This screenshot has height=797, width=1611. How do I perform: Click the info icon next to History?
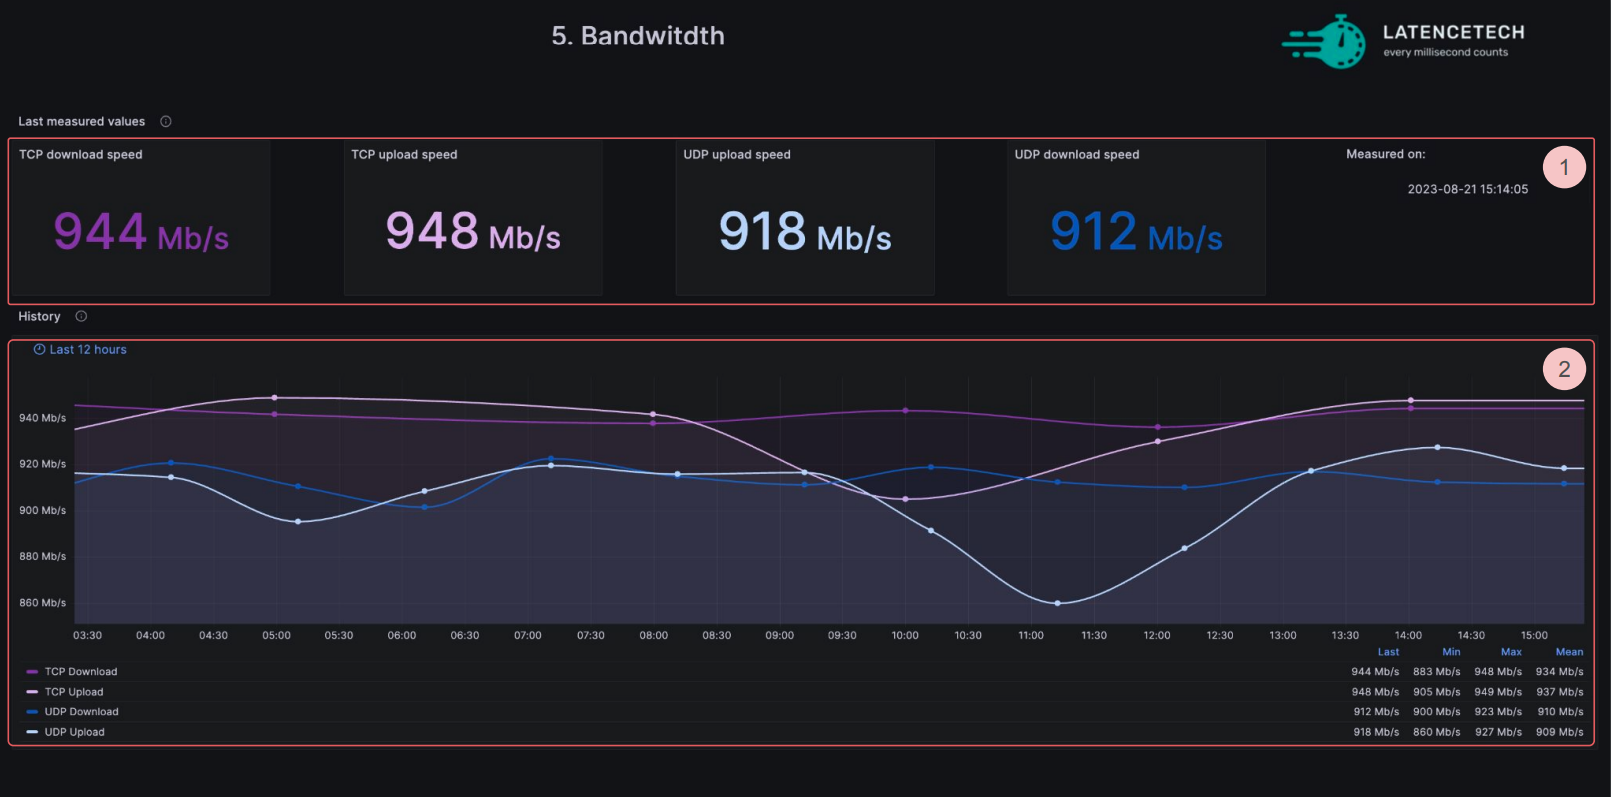tap(81, 317)
